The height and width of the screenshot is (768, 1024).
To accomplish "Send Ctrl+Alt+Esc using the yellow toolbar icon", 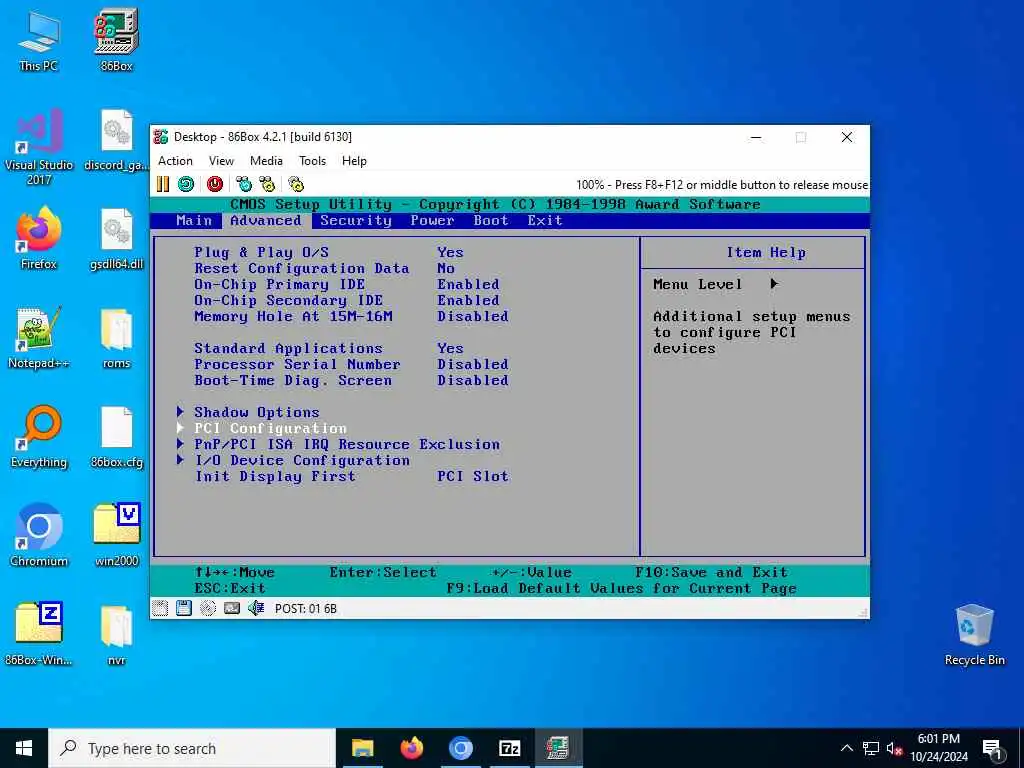I will 267,184.
